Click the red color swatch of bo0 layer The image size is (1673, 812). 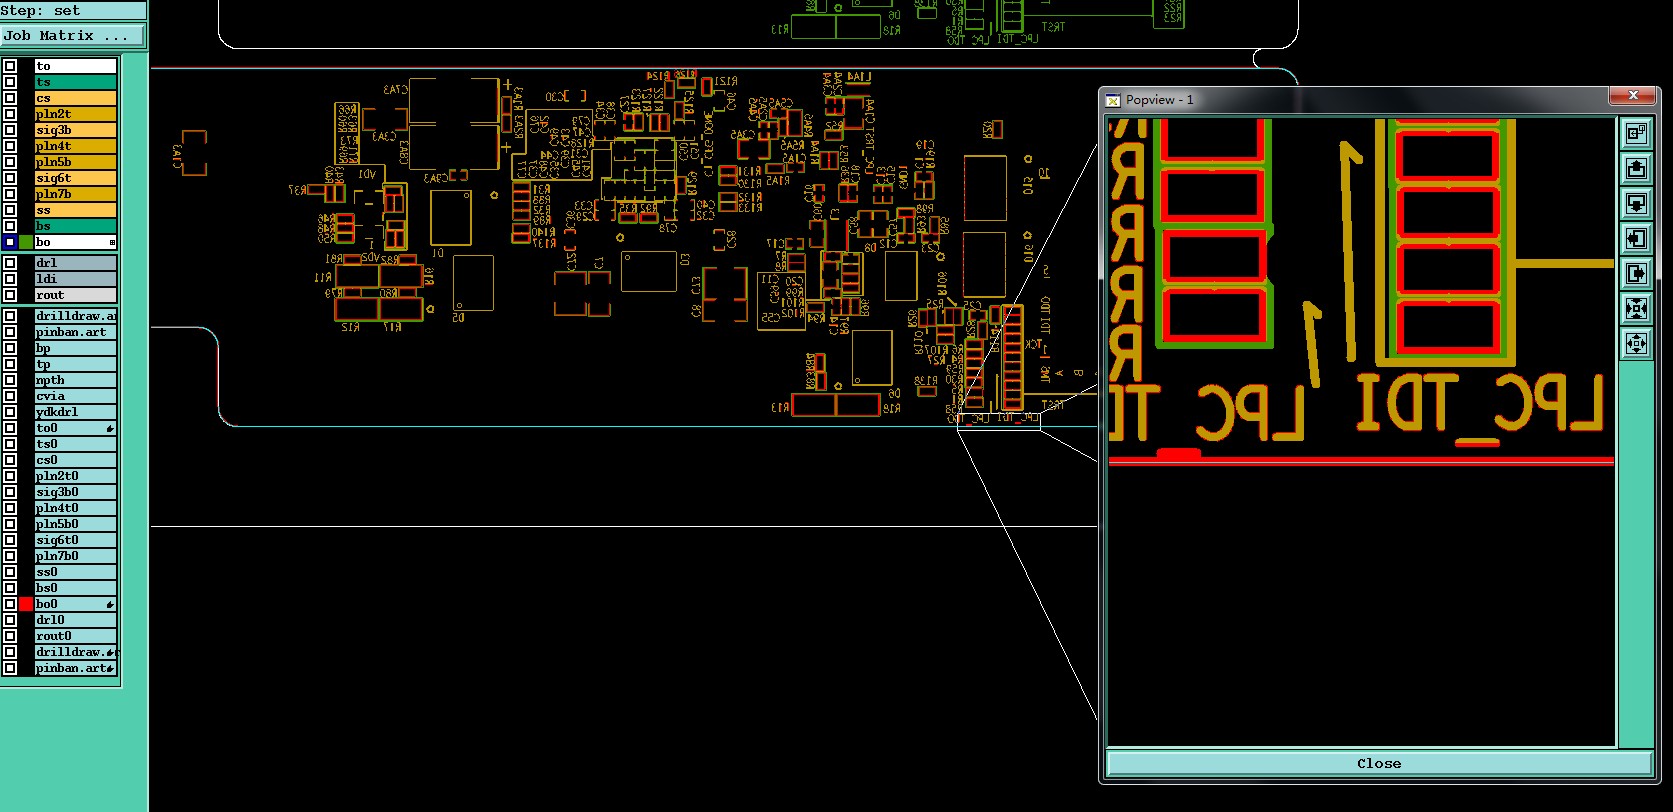(27, 604)
